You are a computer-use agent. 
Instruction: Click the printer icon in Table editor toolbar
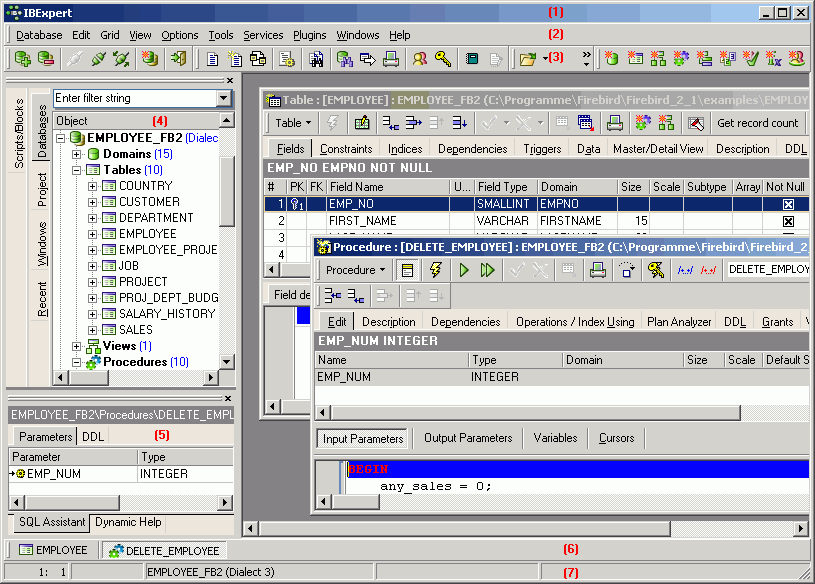point(615,123)
